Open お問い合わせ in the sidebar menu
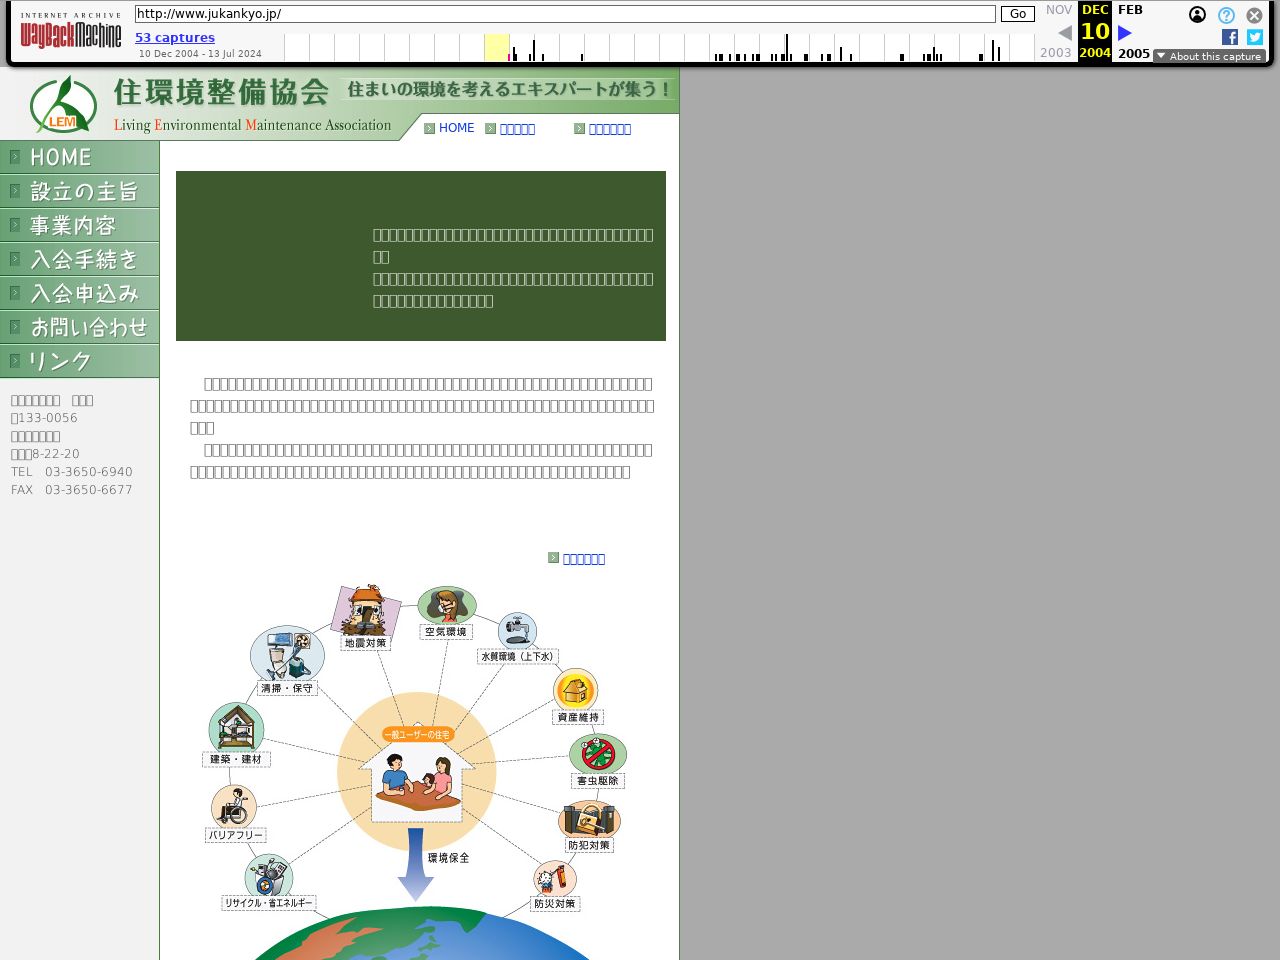Screen dimensions: 1280x960 79,327
